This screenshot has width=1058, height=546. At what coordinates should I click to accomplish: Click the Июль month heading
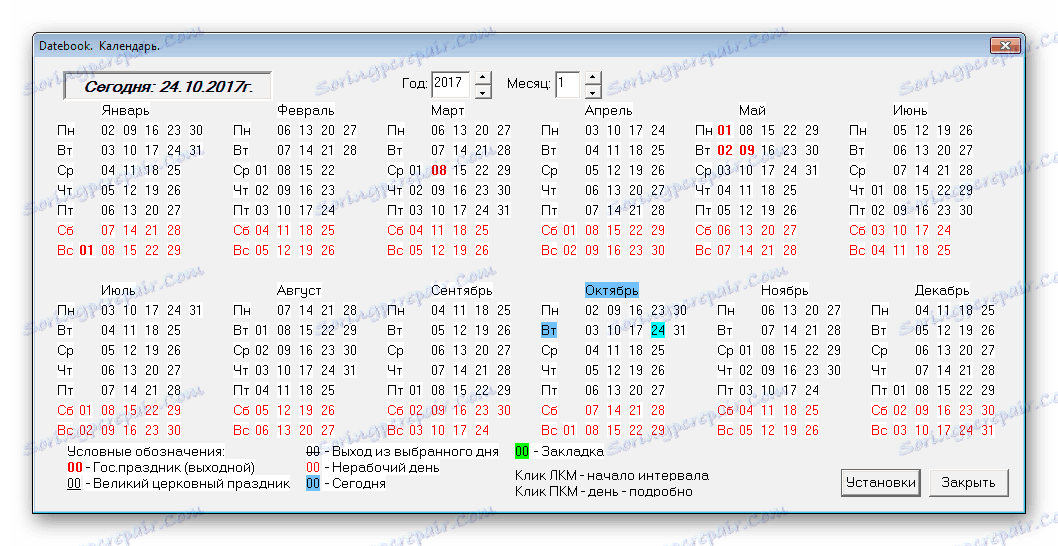(118, 290)
